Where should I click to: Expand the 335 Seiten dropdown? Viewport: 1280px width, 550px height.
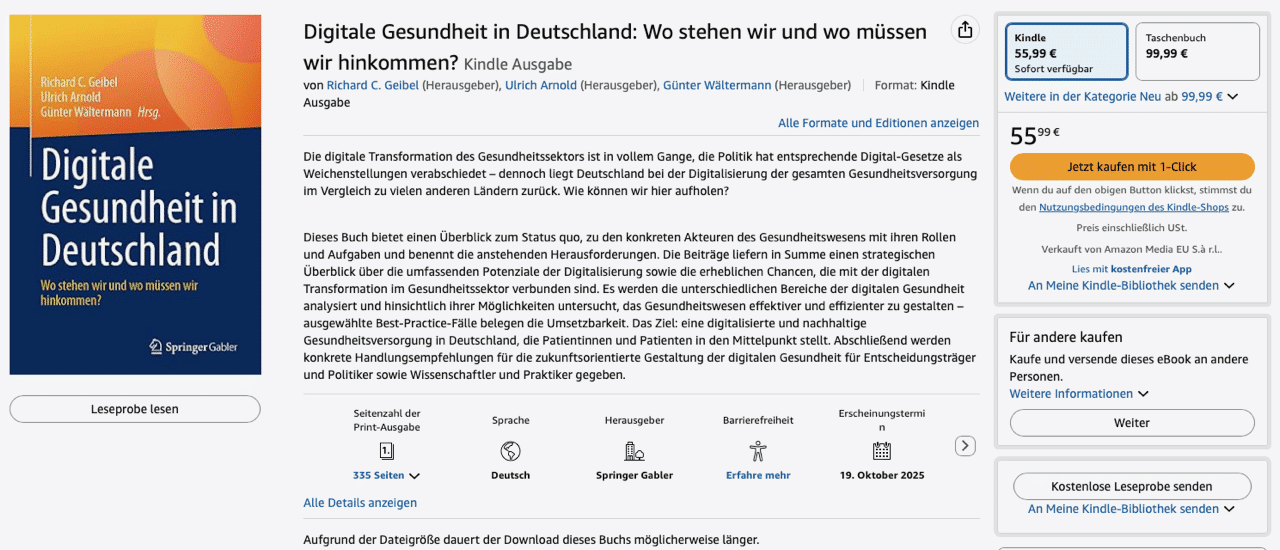coord(386,476)
